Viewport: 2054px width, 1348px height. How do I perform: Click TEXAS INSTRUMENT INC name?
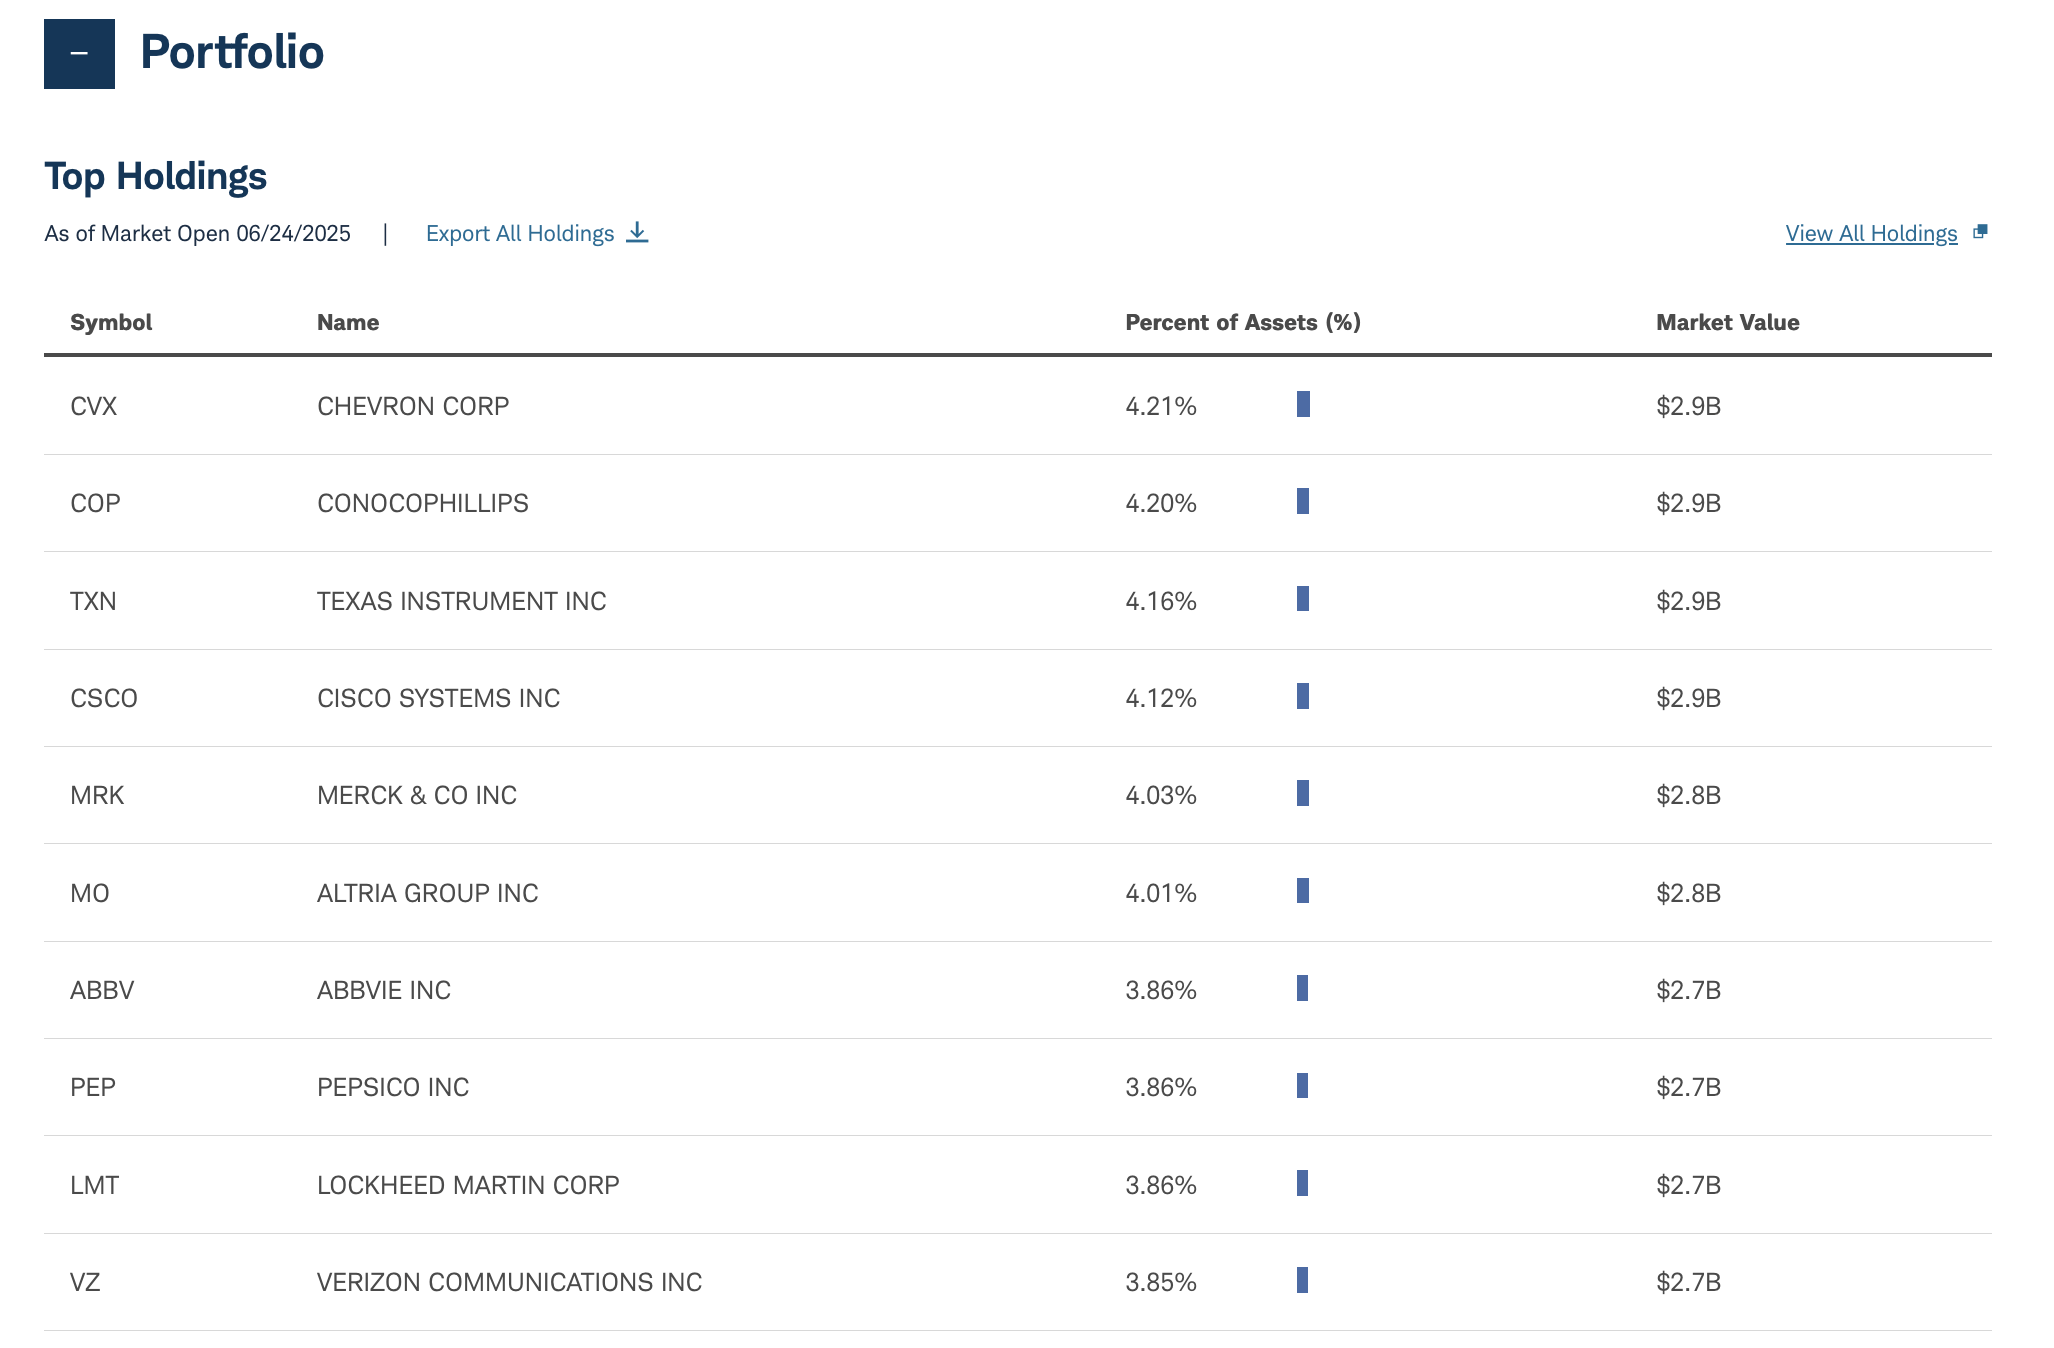coord(462,601)
